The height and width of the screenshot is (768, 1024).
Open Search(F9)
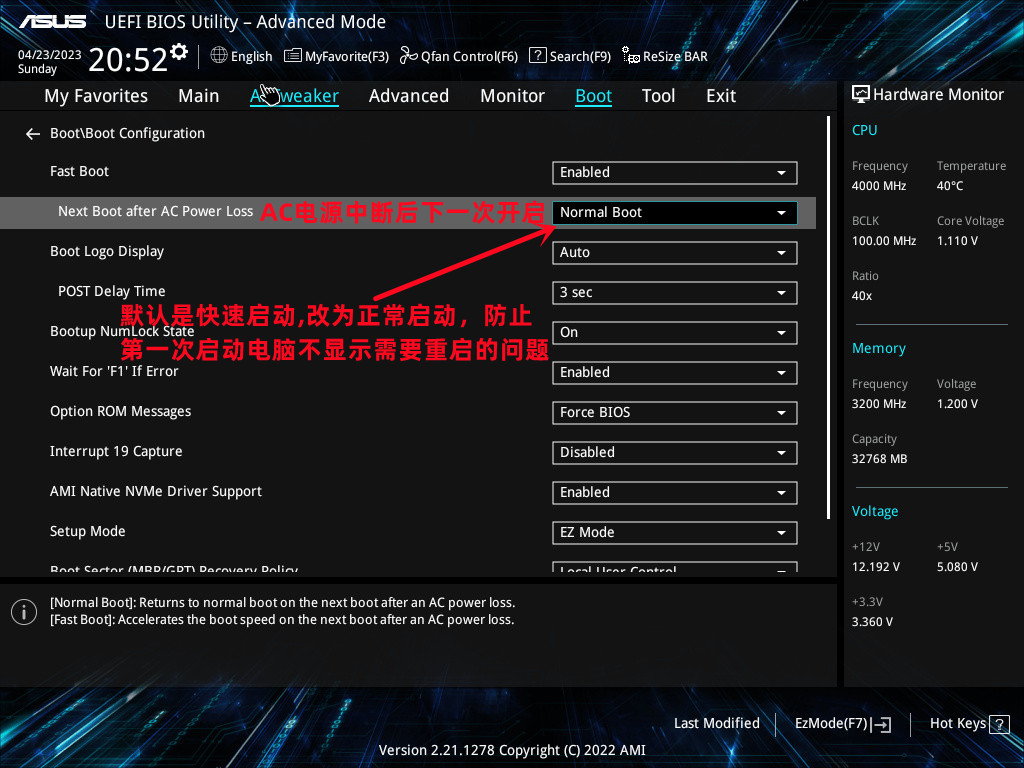[570, 56]
